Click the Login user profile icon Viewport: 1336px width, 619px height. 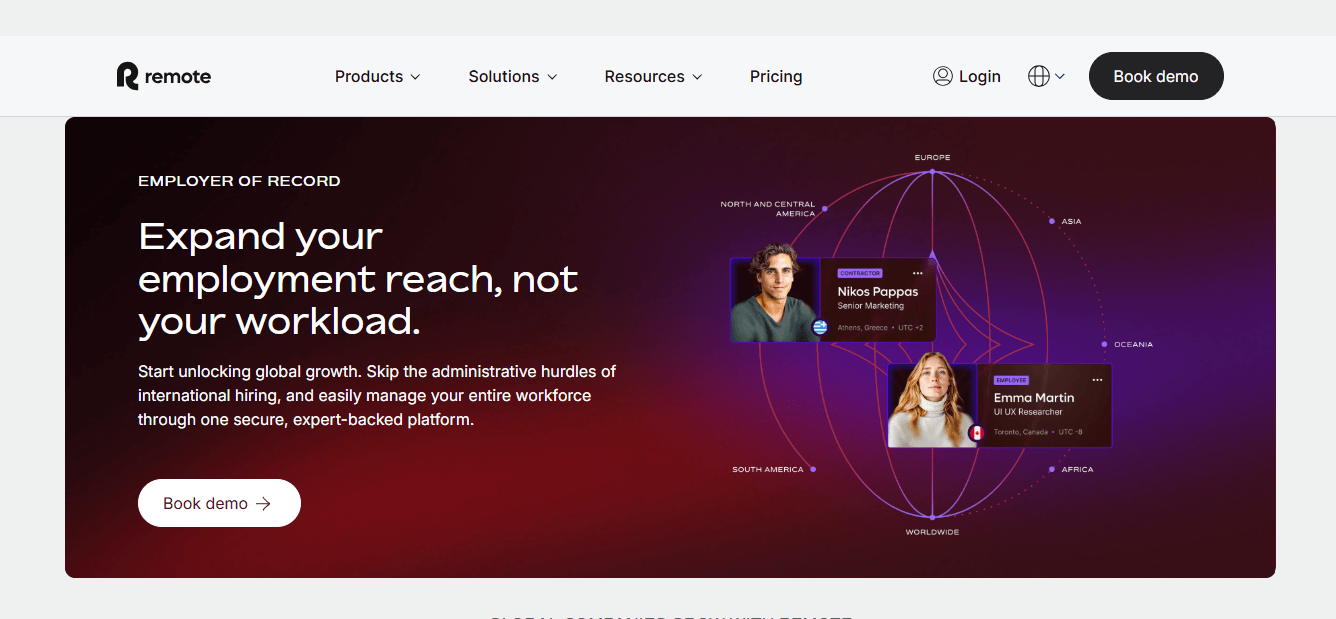(942, 76)
